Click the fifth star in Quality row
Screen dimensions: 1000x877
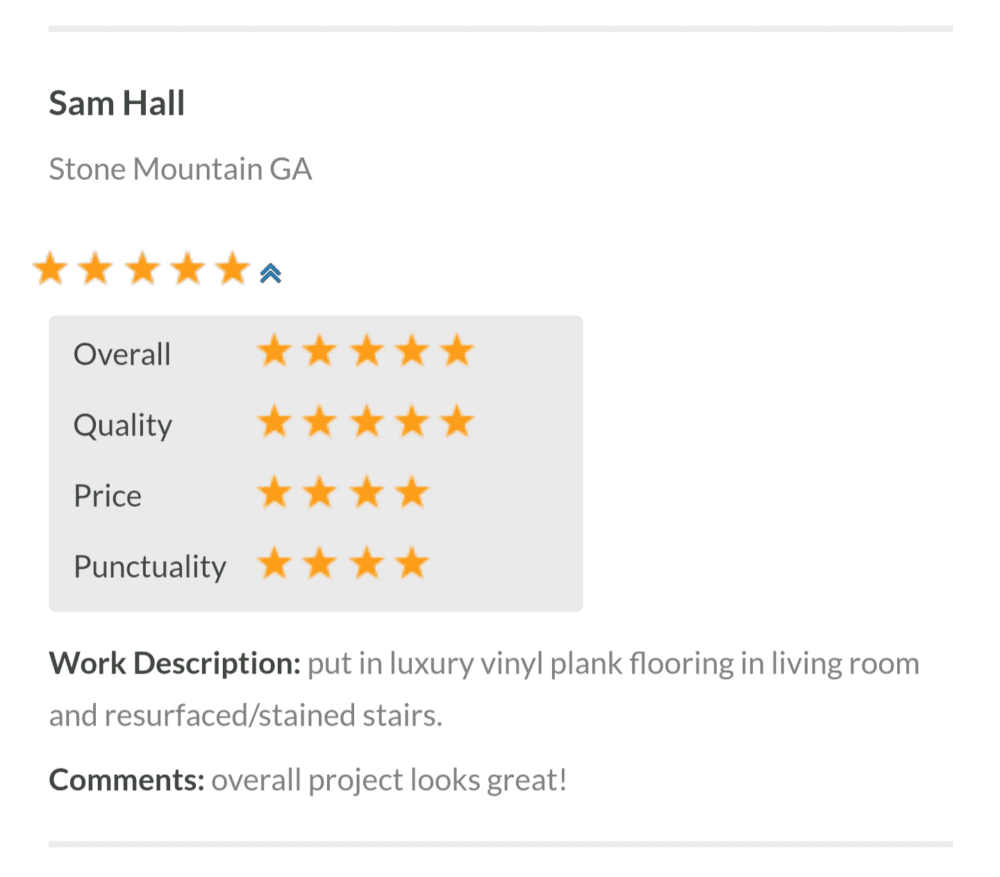click(x=456, y=422)
